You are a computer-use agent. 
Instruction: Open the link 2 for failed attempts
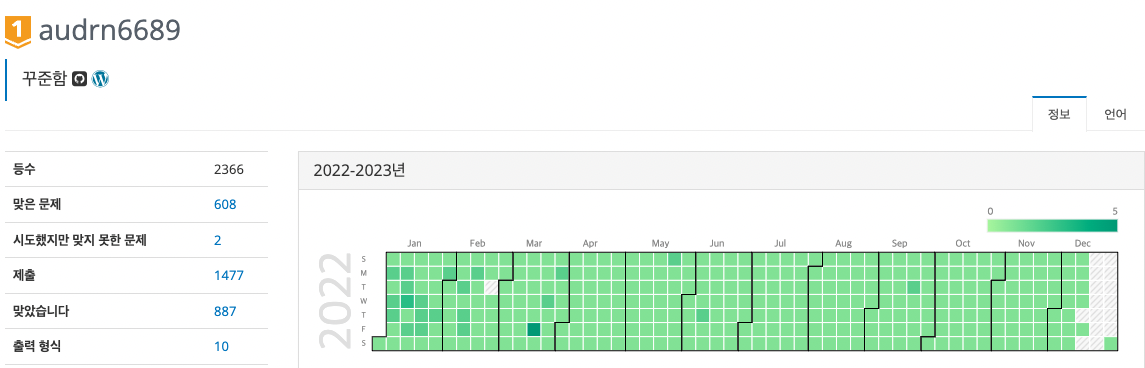[x=218, y=240]
